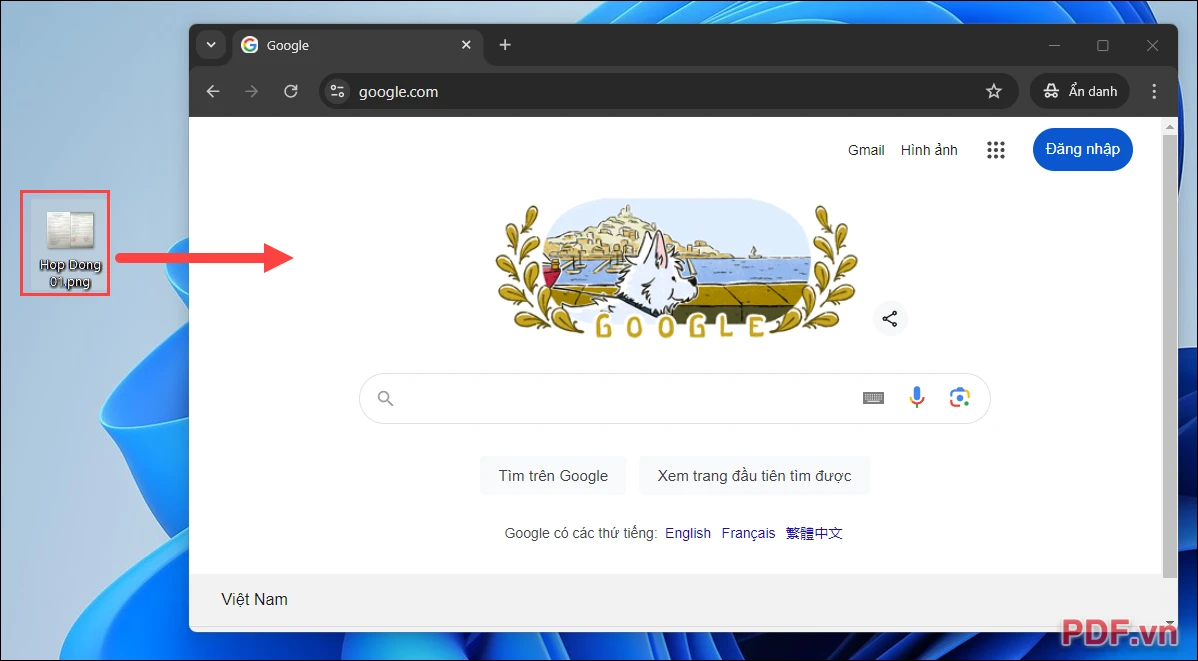Click the Việt Nam footer text
This screenshot has height=661, width=1198.
coord(254,599)
